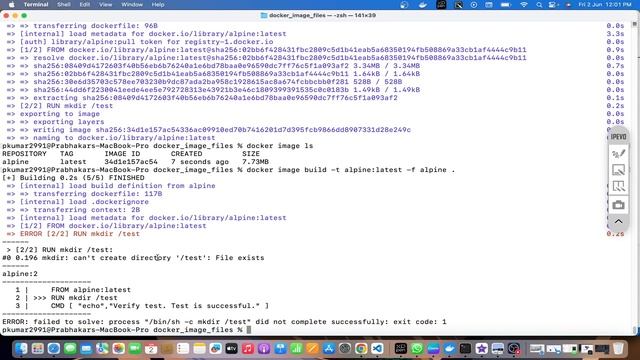Click the IPEVO label on floating toolbar
The height and width of the screenshot is (360, 640).
click(x=618, y=137)
